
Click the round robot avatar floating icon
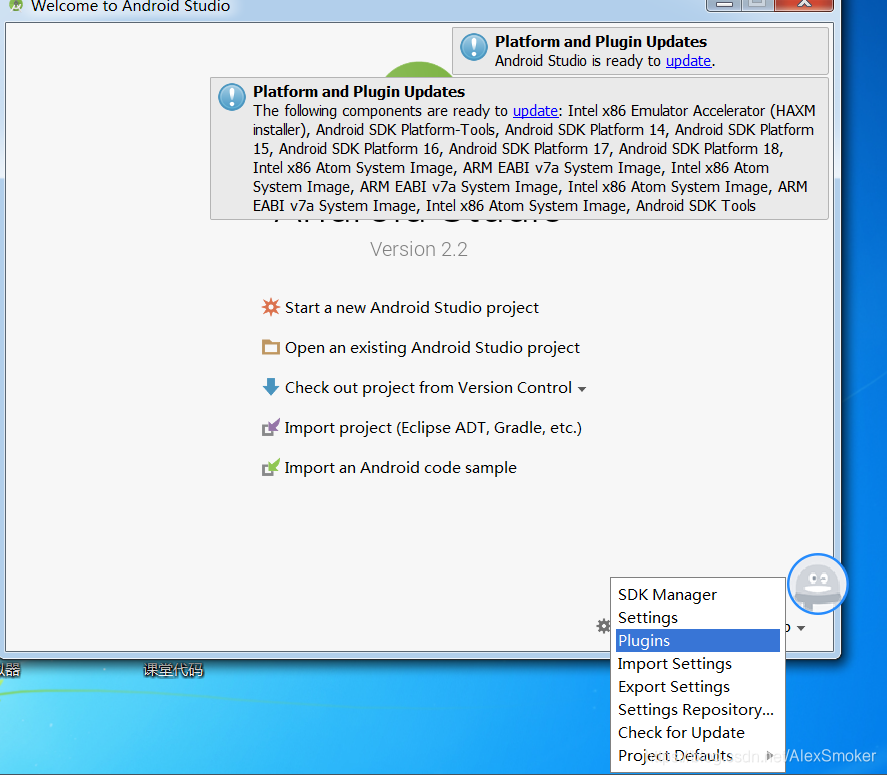coord(817,584)
